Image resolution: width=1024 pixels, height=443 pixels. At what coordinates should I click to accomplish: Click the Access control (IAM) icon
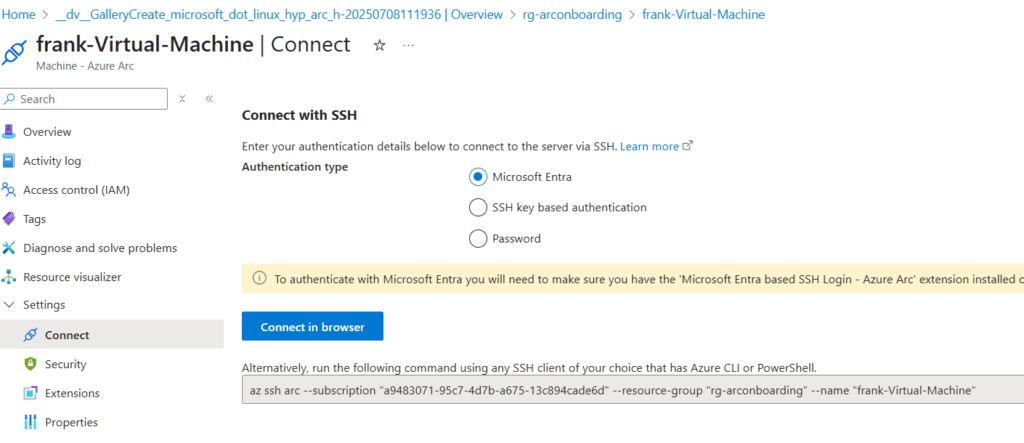tap(10, 190)
